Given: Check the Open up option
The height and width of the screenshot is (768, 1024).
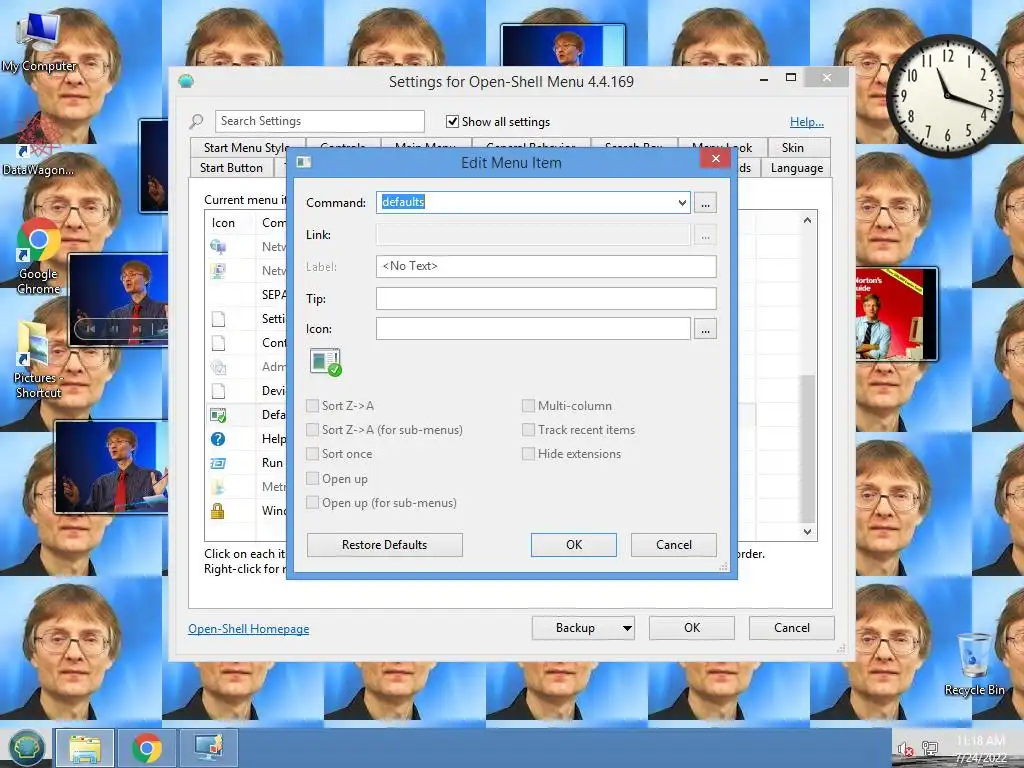Looking at the screenshot, I should [x=312, y=479].
